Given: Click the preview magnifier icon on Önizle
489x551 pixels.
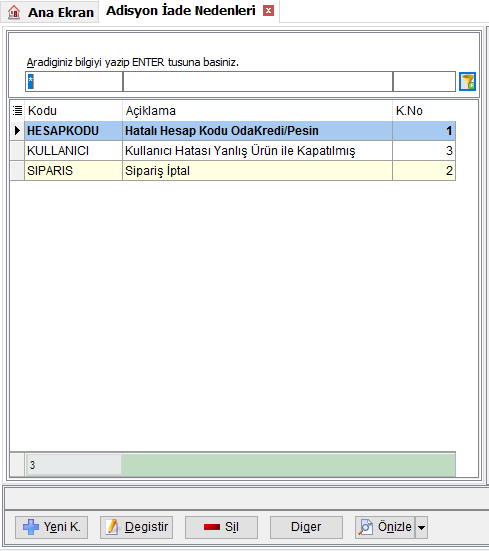Looking at the screenshot, I should tap(366, 527).
